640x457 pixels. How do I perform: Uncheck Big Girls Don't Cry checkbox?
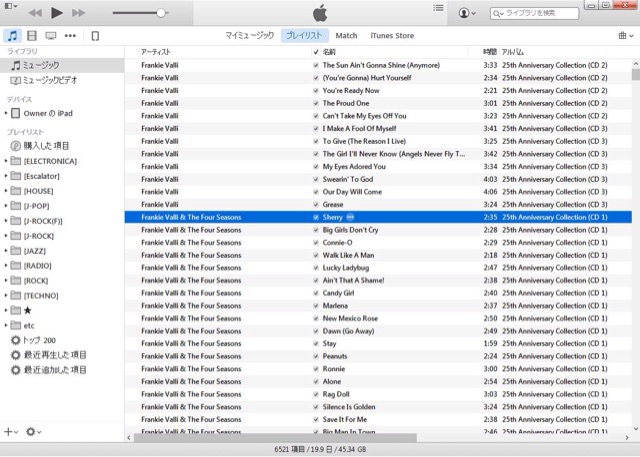(x=316, y=230)
